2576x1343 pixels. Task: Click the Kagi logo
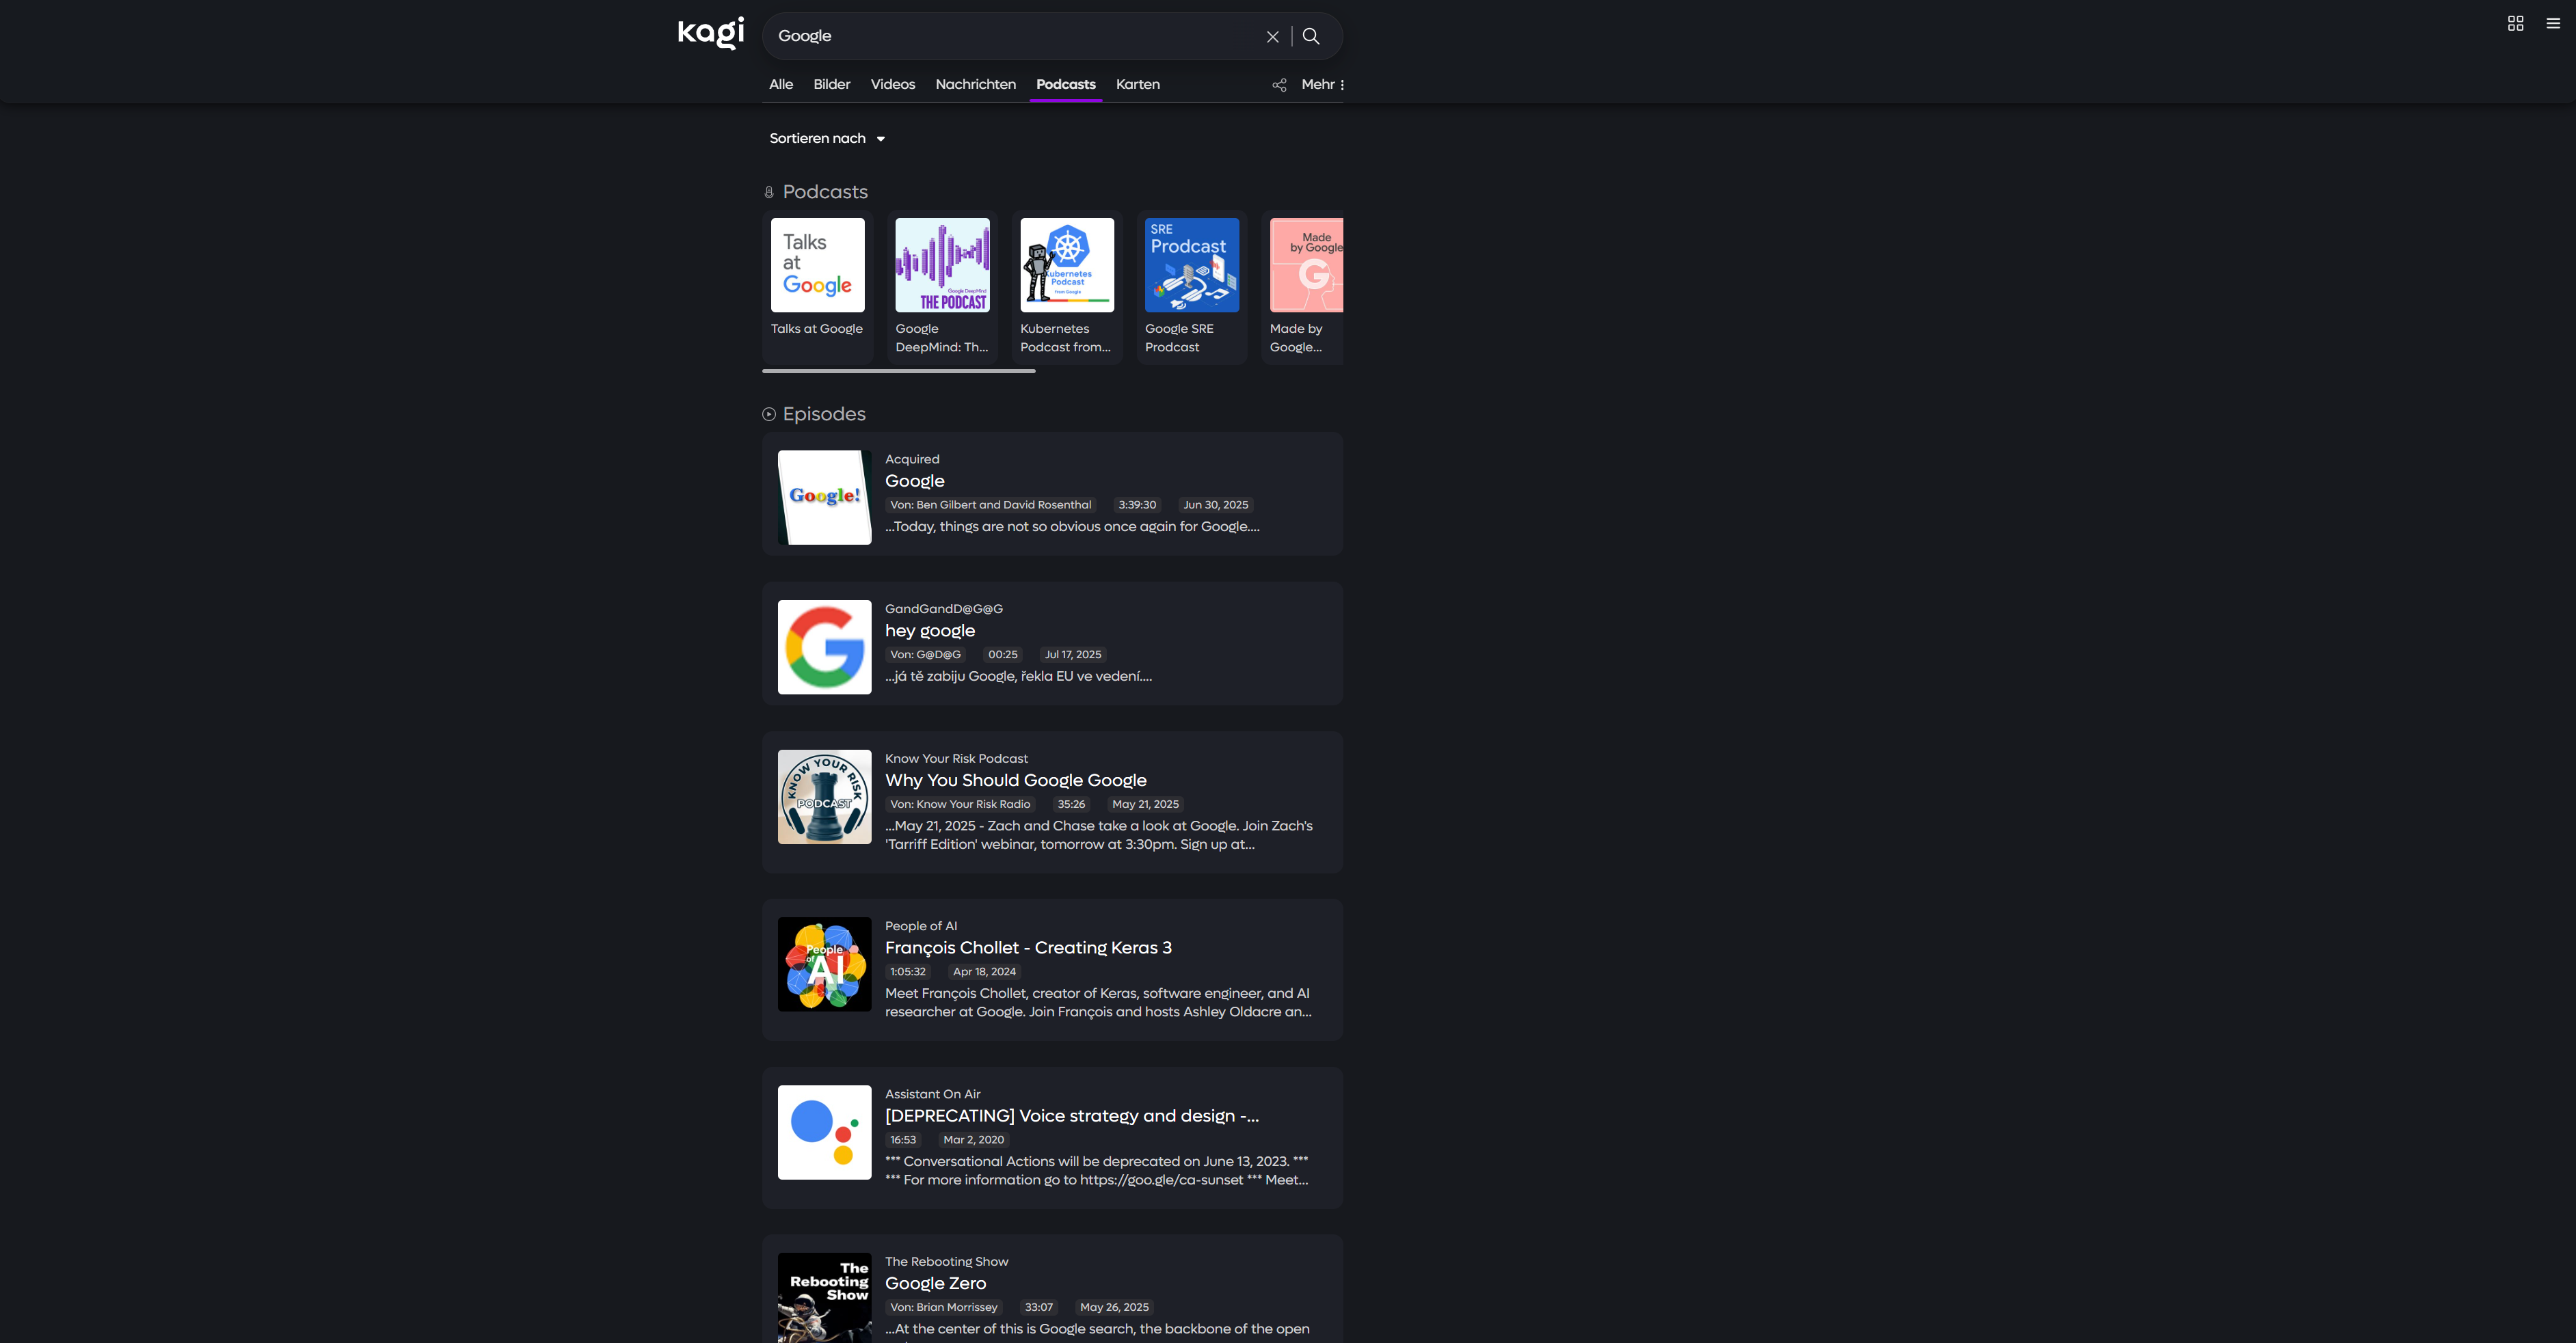(x=710, y=32)
